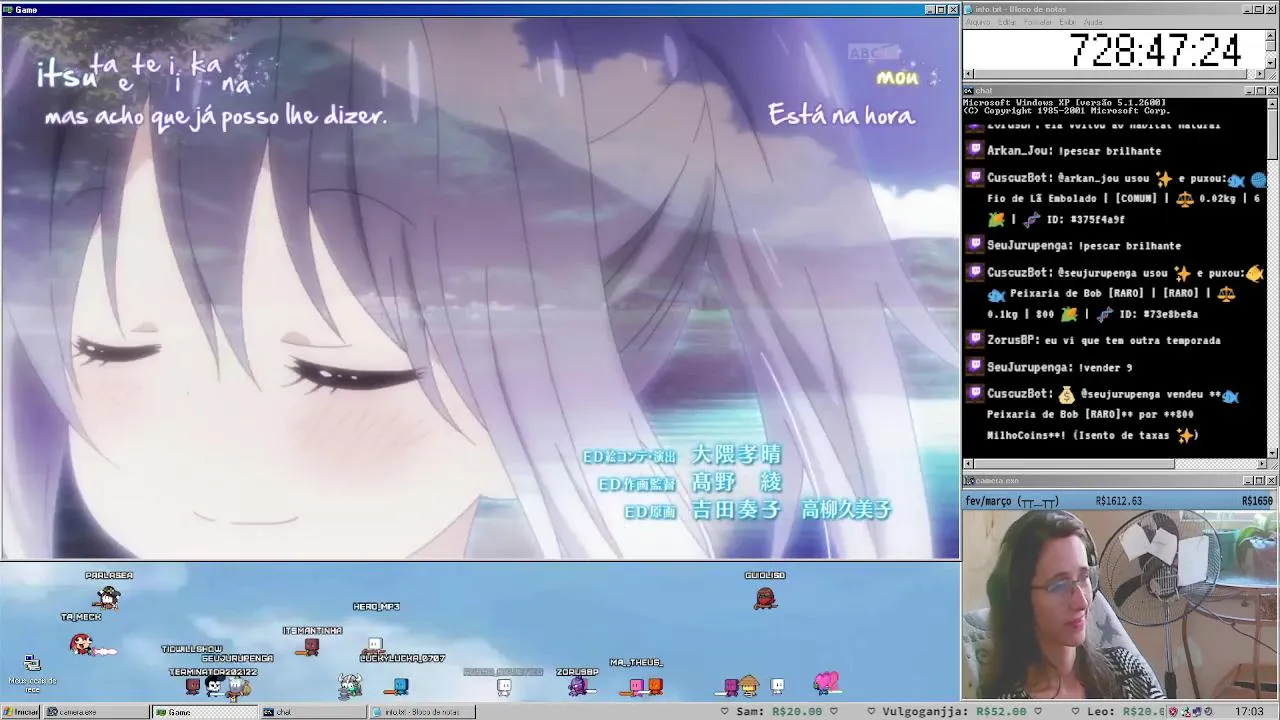This screenshot has width=1280, height=720.
Task: Click the ZORUSBP purple avatar
Action: 578,686
